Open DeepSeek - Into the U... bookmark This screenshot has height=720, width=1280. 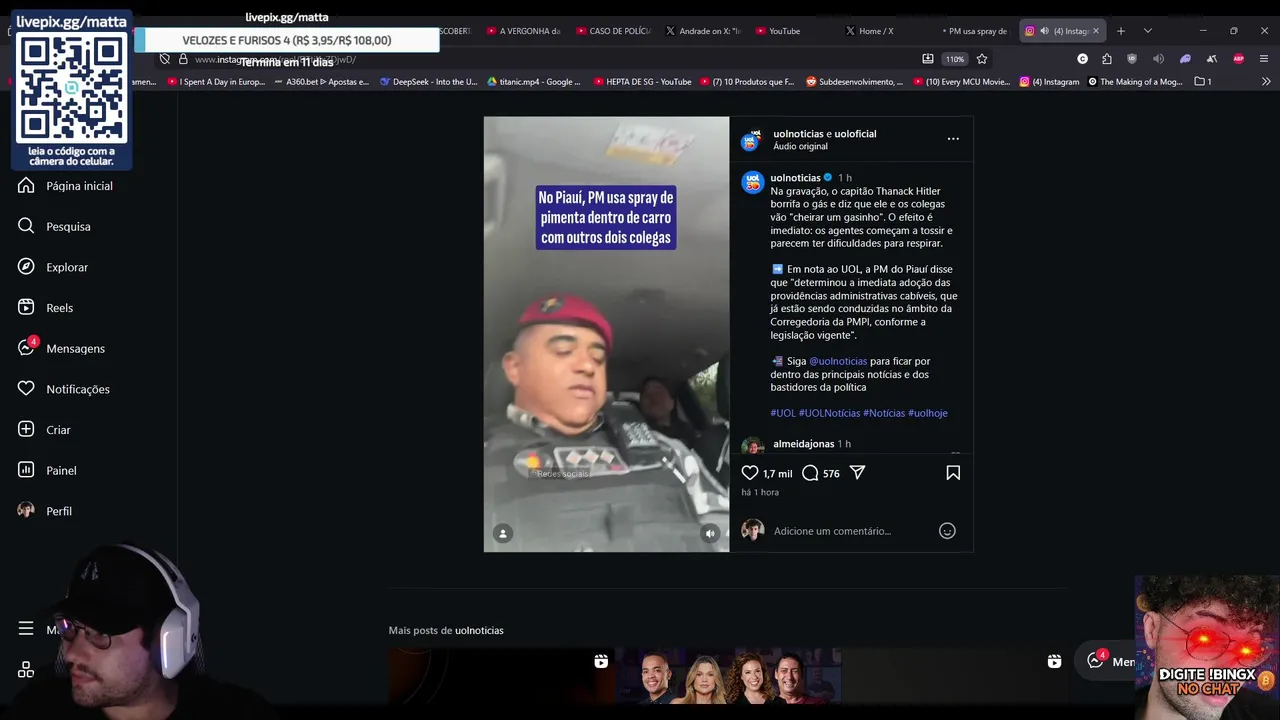click(428, 82)
